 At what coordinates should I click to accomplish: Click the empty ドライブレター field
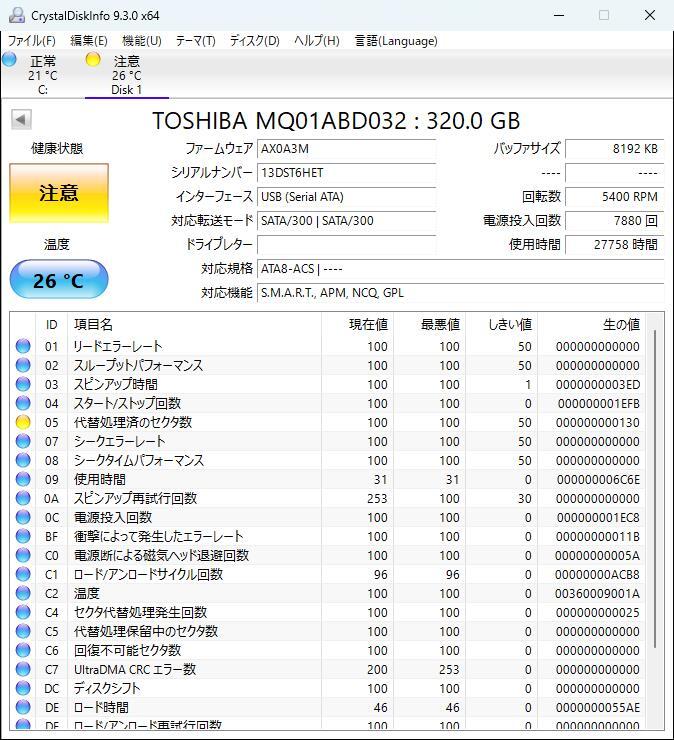click(346, 244)
